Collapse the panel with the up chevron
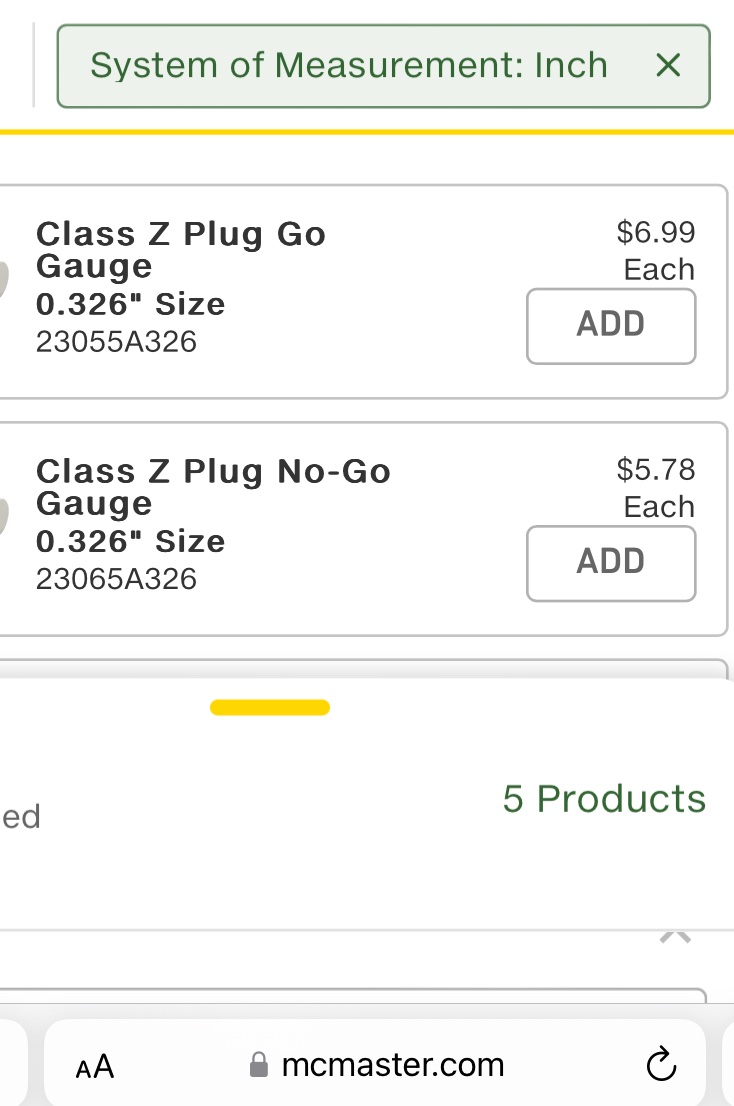Image resolution: width=734 pixels, height=1106 pixels. (676, 937)
